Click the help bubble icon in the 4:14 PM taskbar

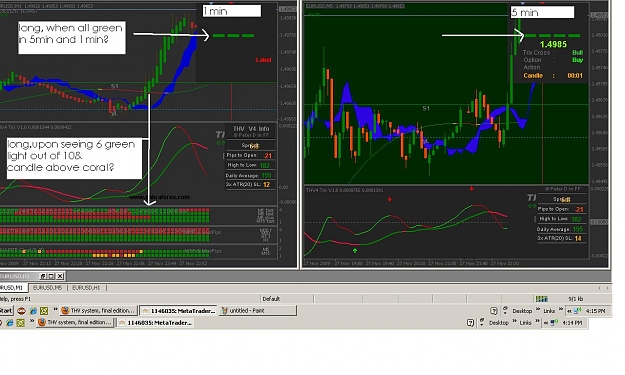pos(470,323)
